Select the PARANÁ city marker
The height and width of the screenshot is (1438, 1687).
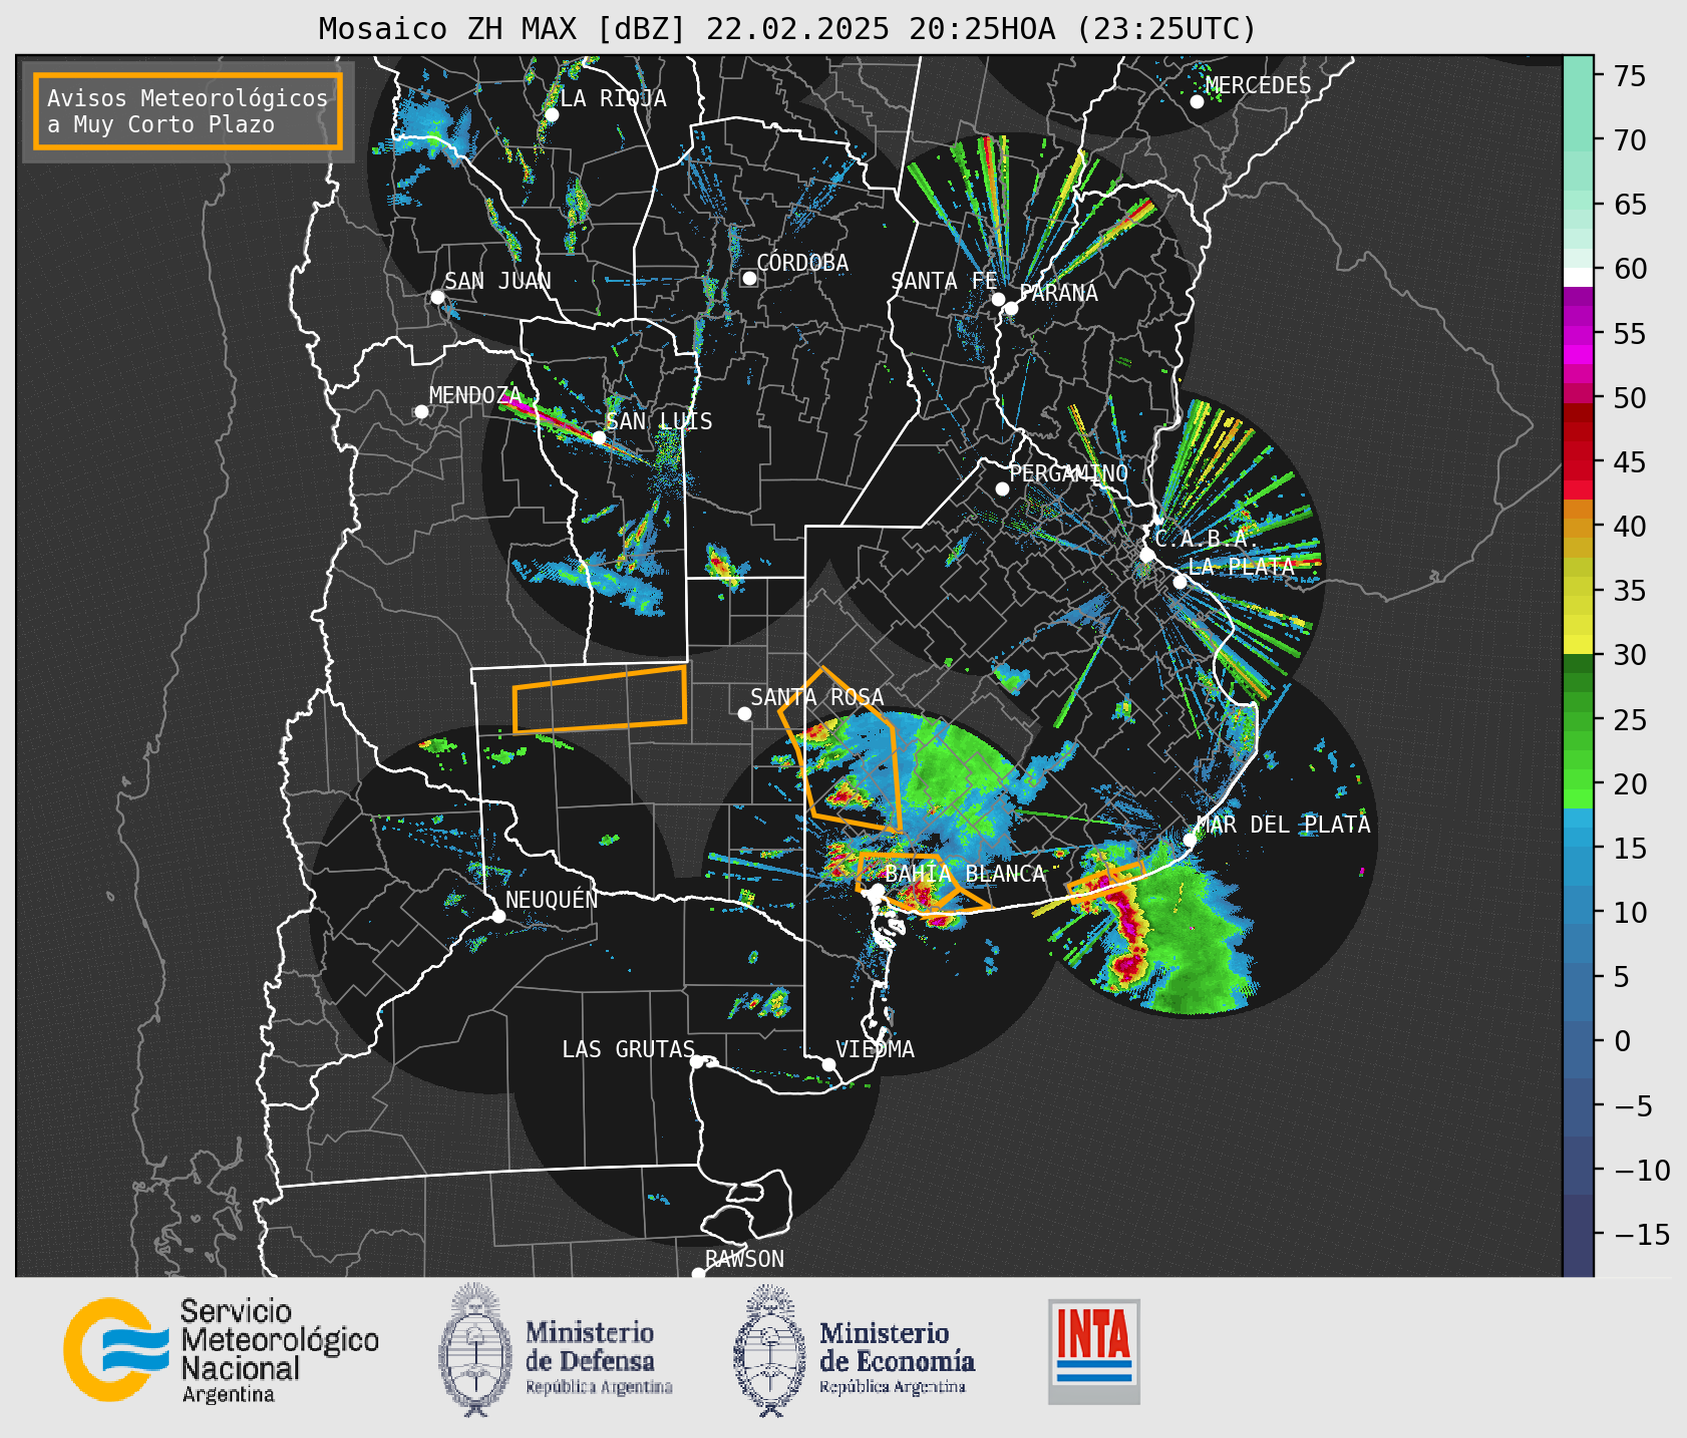pos(1011,308)
